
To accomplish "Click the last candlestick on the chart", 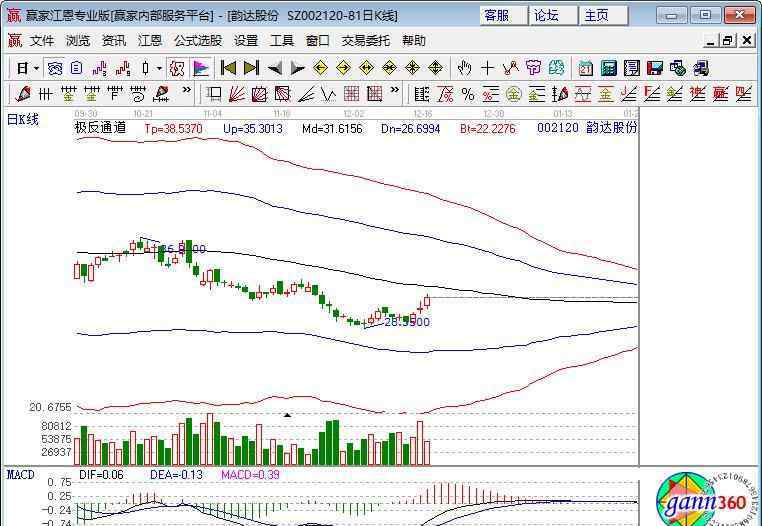I will (x=427, y=301).
